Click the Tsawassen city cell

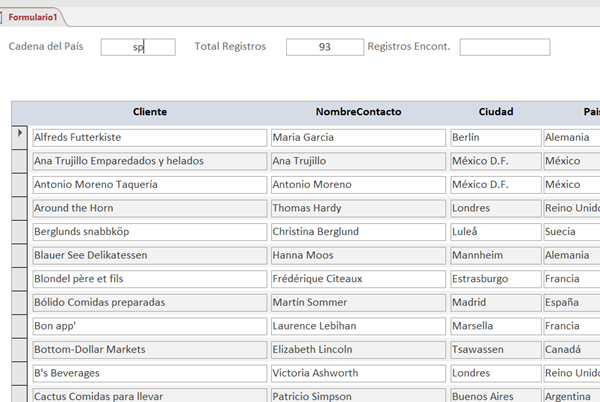[x=494, y=349]
